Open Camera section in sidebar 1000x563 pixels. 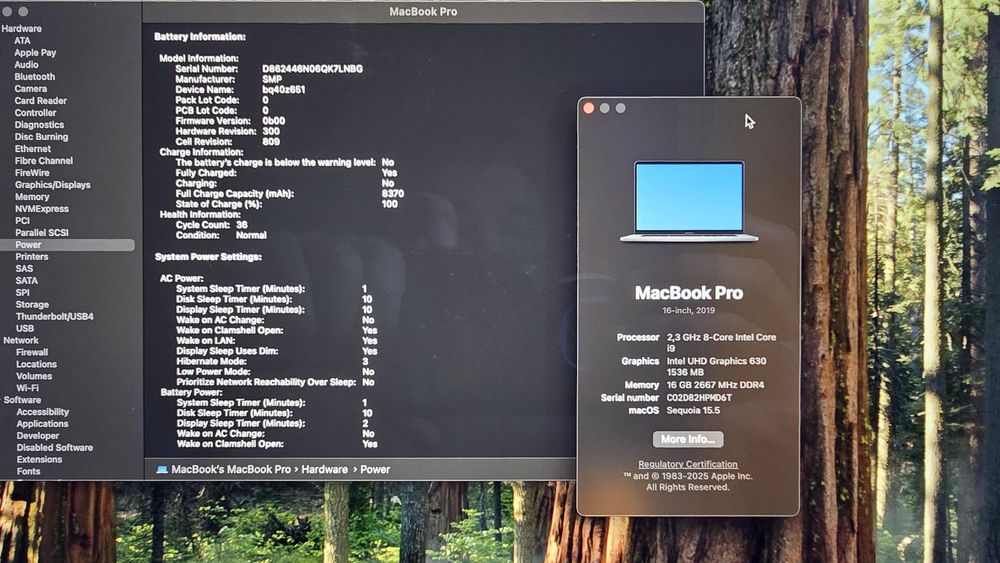pyautogui.click(x=31, y=89)
